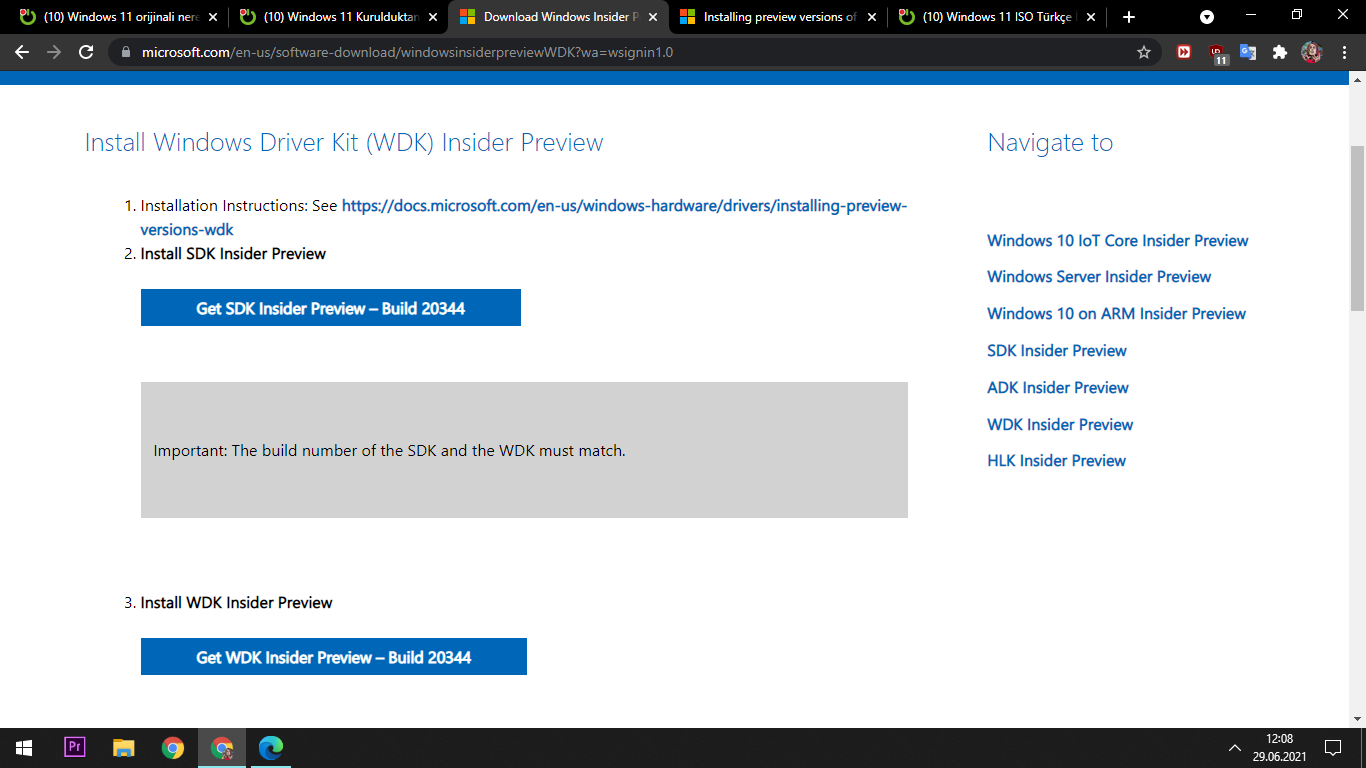Switch to the "Windows 11 ISO Türkçe" tab

tap(997, 17)
